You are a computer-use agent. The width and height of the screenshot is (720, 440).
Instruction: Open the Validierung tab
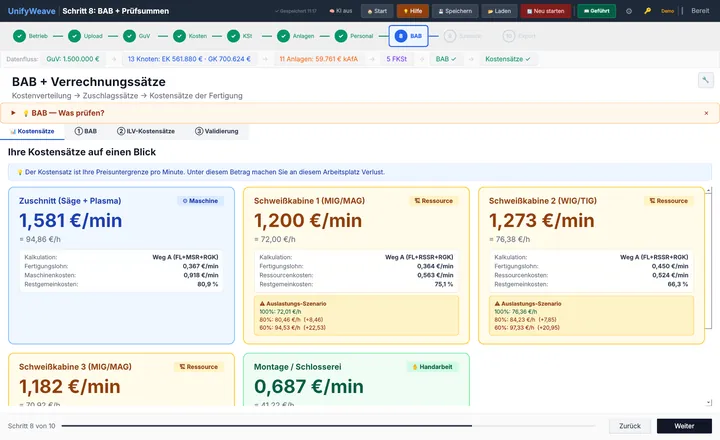[217, 131]
